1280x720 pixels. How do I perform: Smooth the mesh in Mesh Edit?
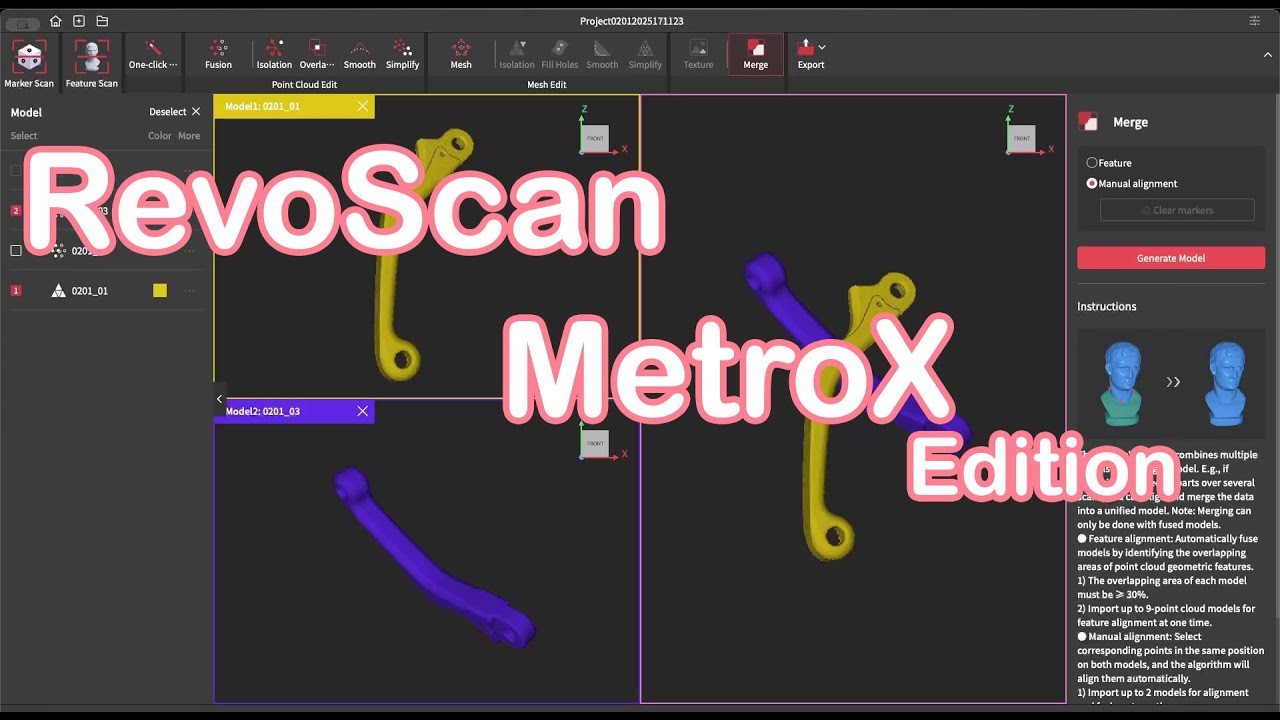pos(602,55)
